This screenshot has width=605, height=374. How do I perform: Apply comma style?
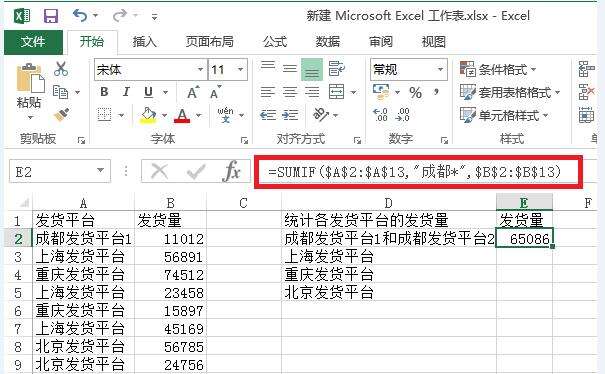[436, 92]
